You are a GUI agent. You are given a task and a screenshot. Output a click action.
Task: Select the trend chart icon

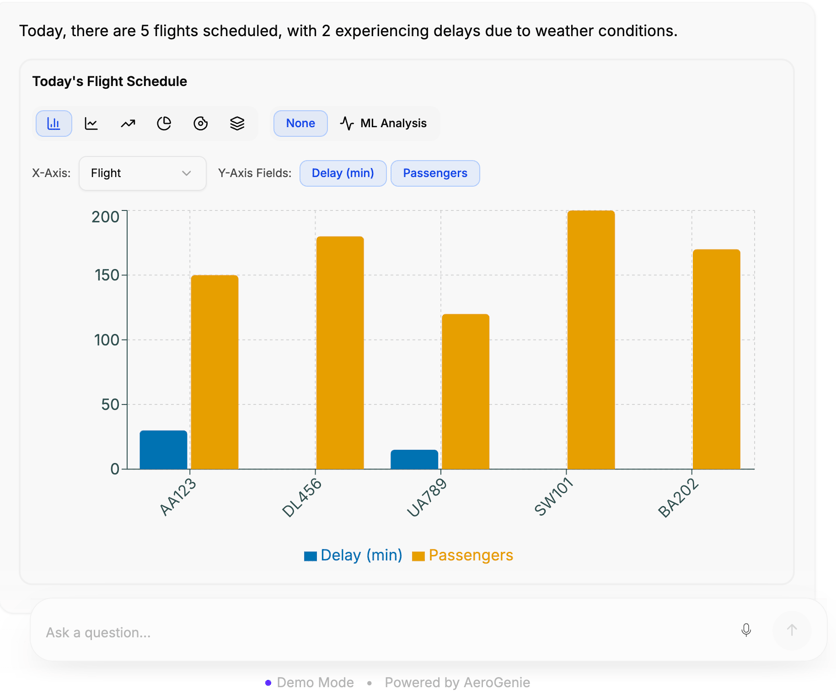click(127, 123)
